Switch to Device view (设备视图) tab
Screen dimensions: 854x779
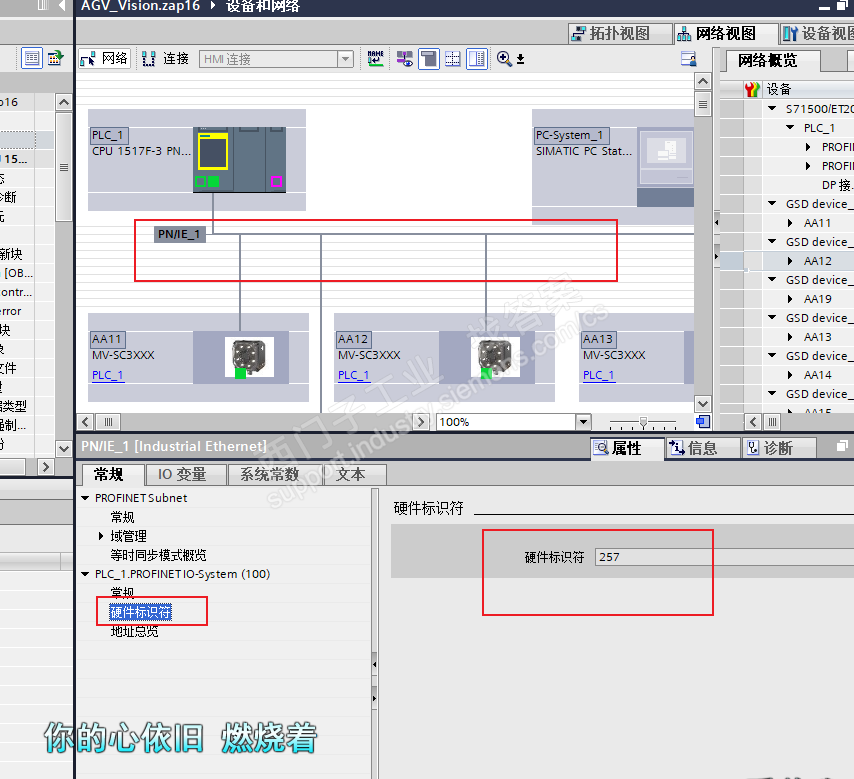[816, 34]
